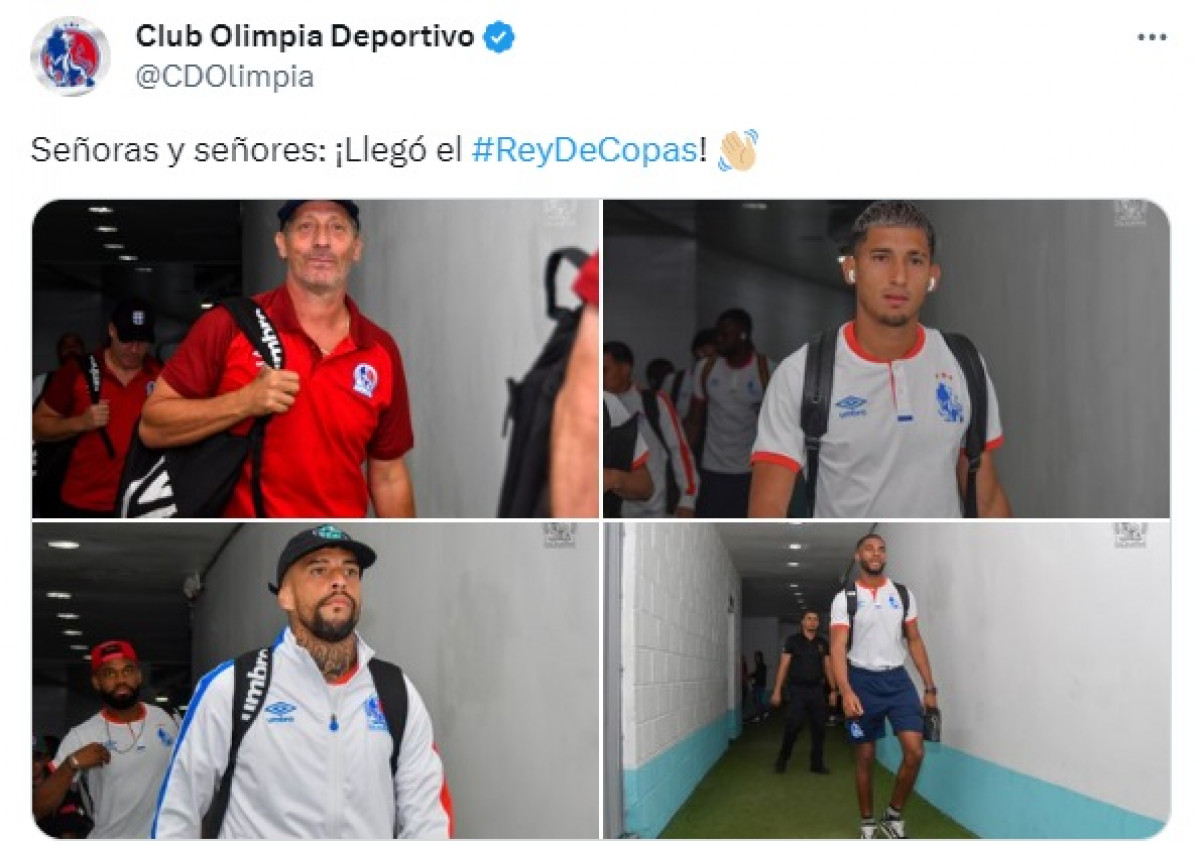Open the Club Olimpia Deportivo display name
The width and height of the screenshot is (1200, 845).
click(x=305, y=38)
